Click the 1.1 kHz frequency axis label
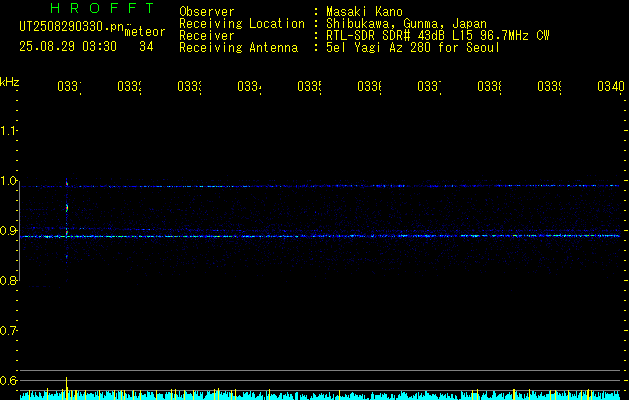 point(9,131)
